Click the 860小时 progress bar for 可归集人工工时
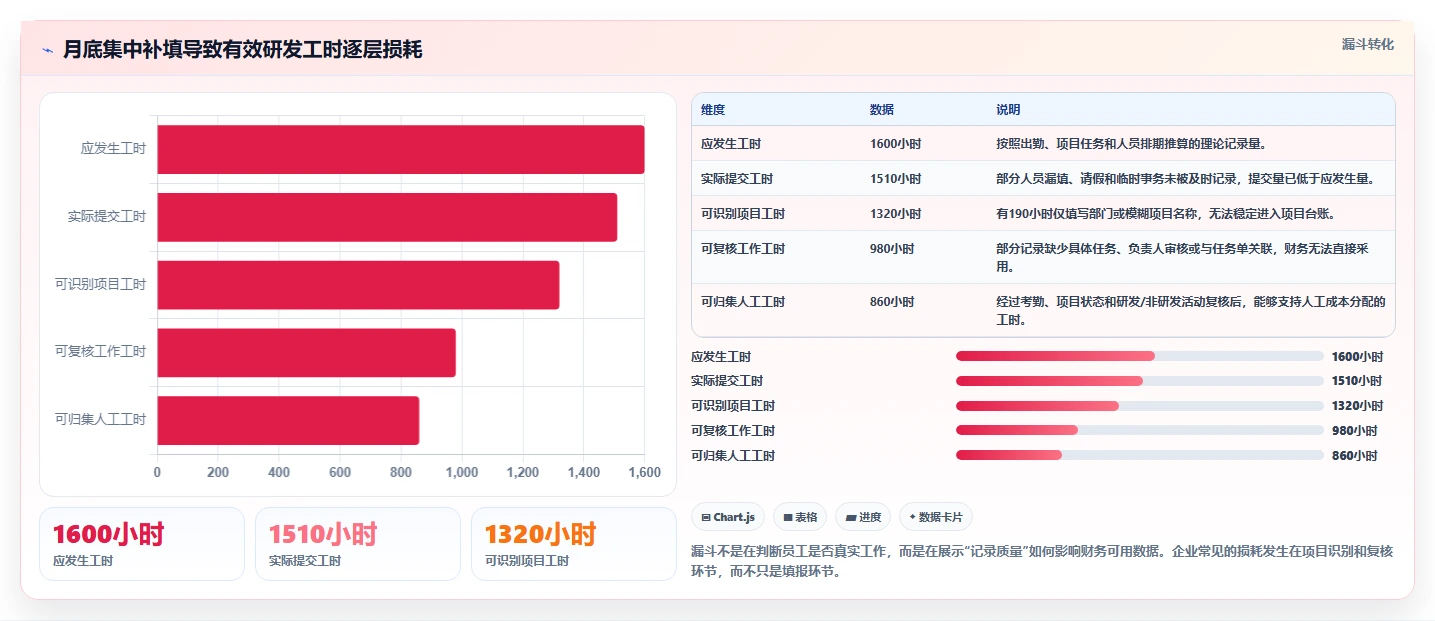Viewport: 1435px width, 621px height. tap(1140, 455)
